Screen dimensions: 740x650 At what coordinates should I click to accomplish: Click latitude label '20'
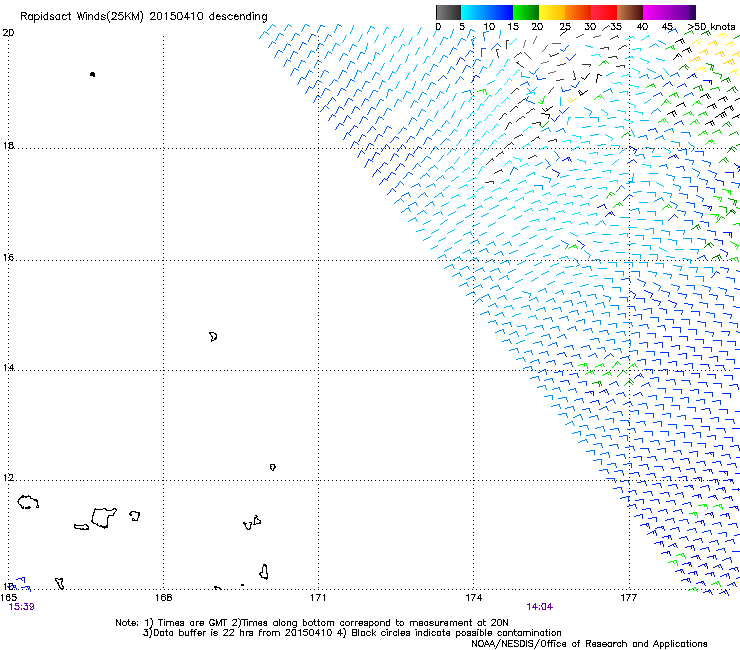tap(8, 33)
